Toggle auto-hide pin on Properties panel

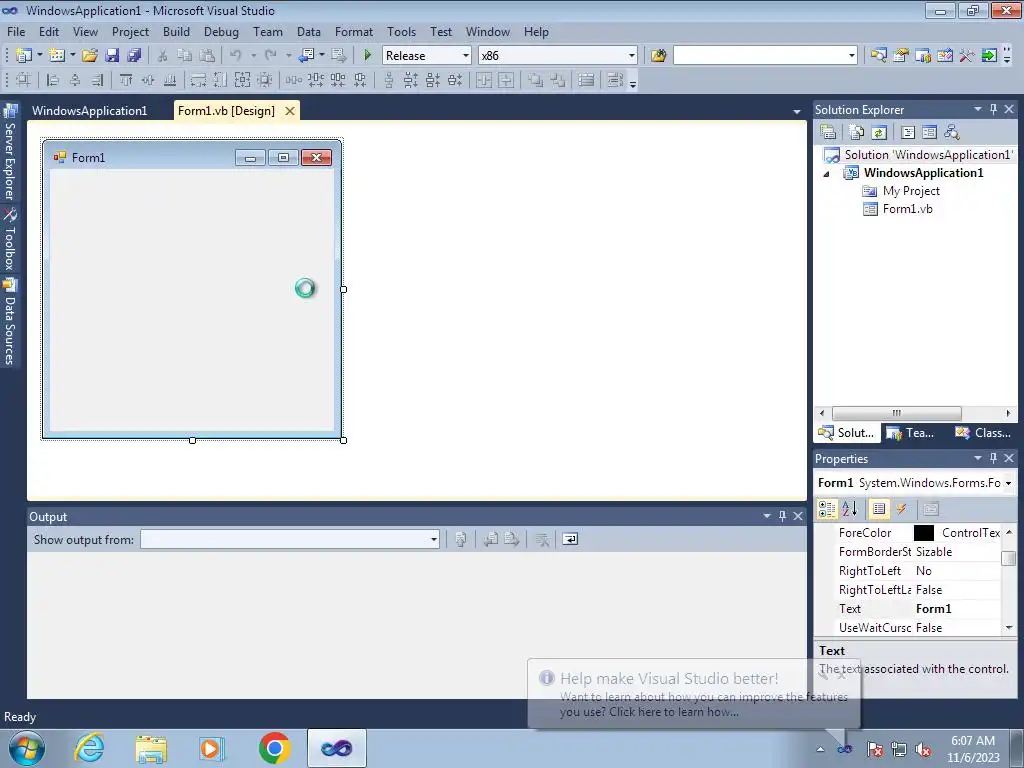[993, 458]
